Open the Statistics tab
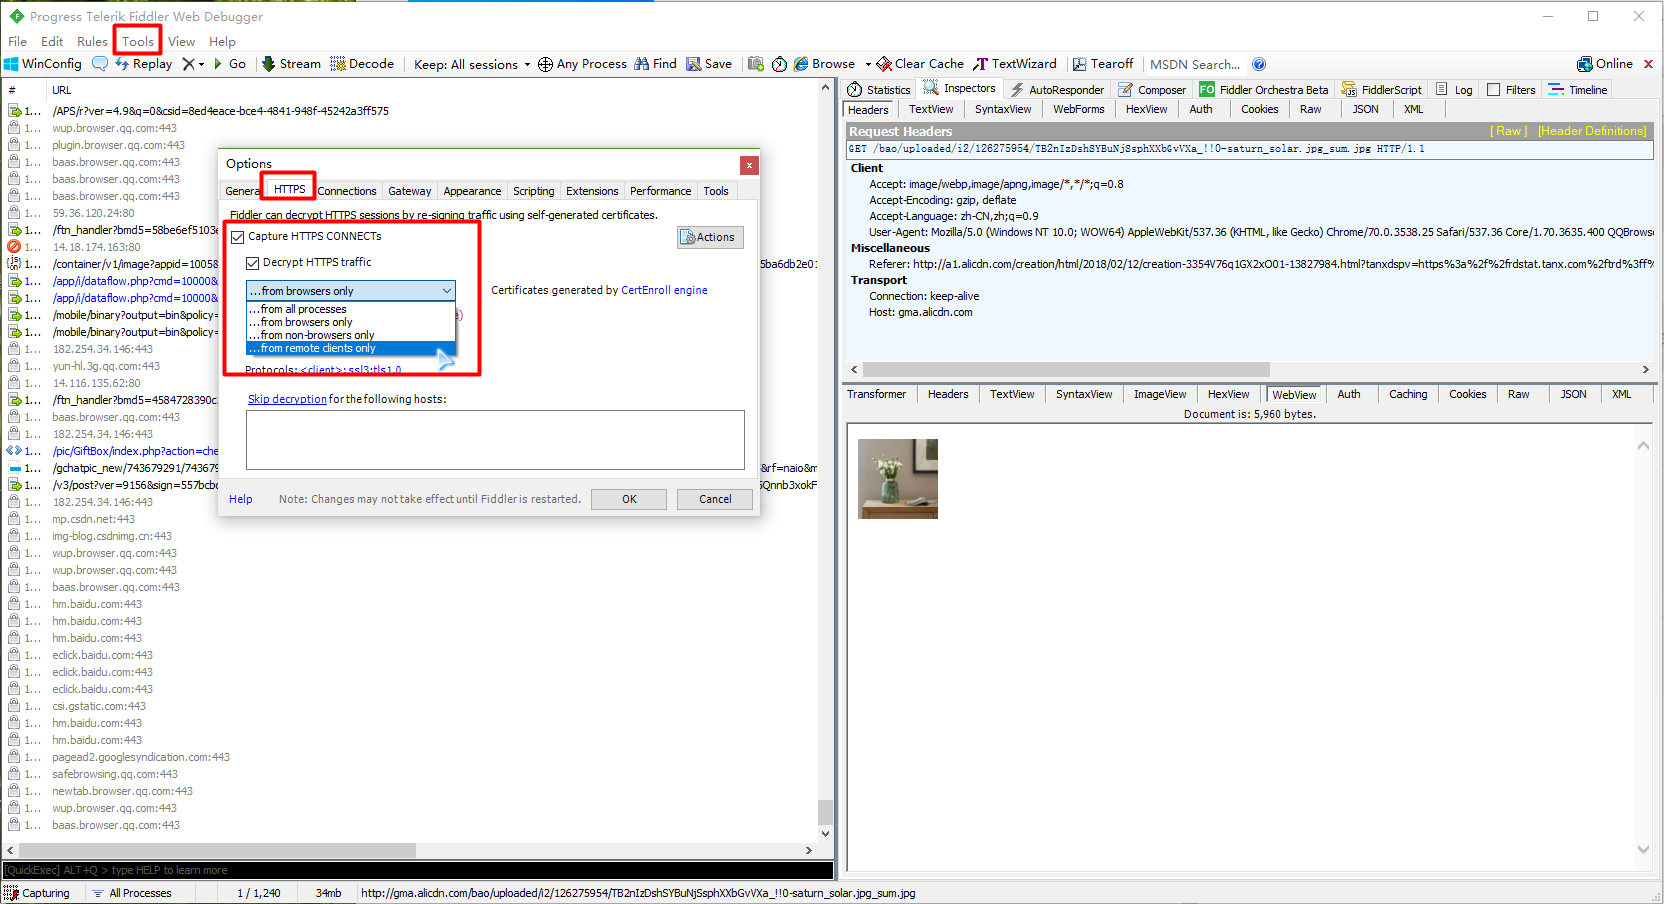The width and height of the screenshot is (1664, 904). (x=879, y=90)
